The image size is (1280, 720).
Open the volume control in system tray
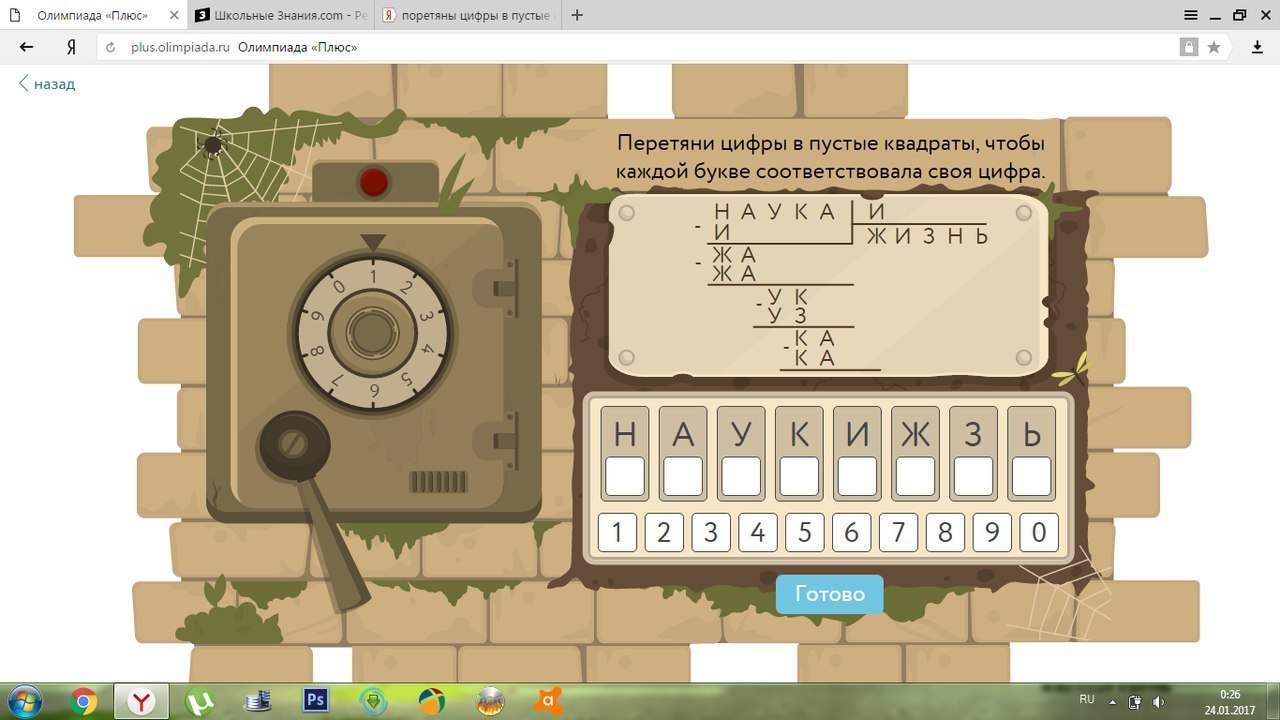[1158, 701]
